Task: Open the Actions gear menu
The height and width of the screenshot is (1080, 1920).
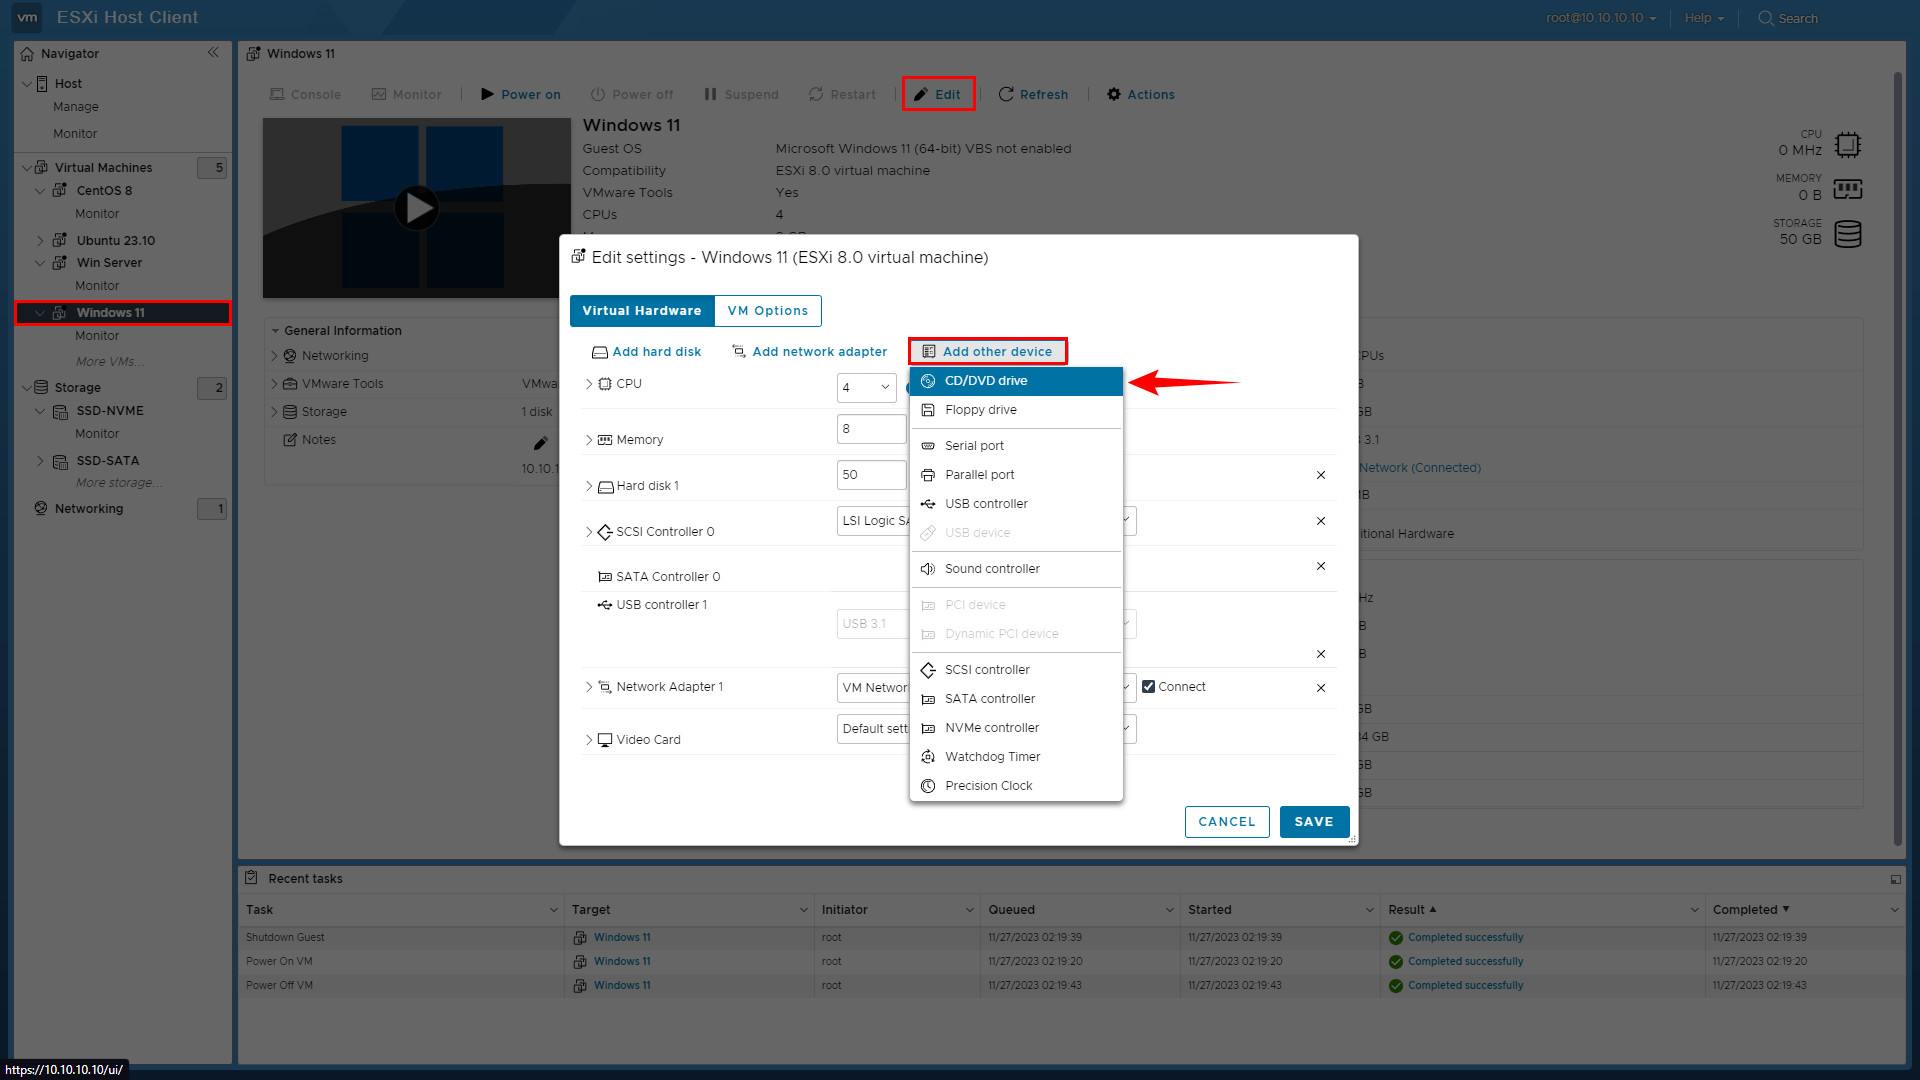Action: coord(1114,95)
